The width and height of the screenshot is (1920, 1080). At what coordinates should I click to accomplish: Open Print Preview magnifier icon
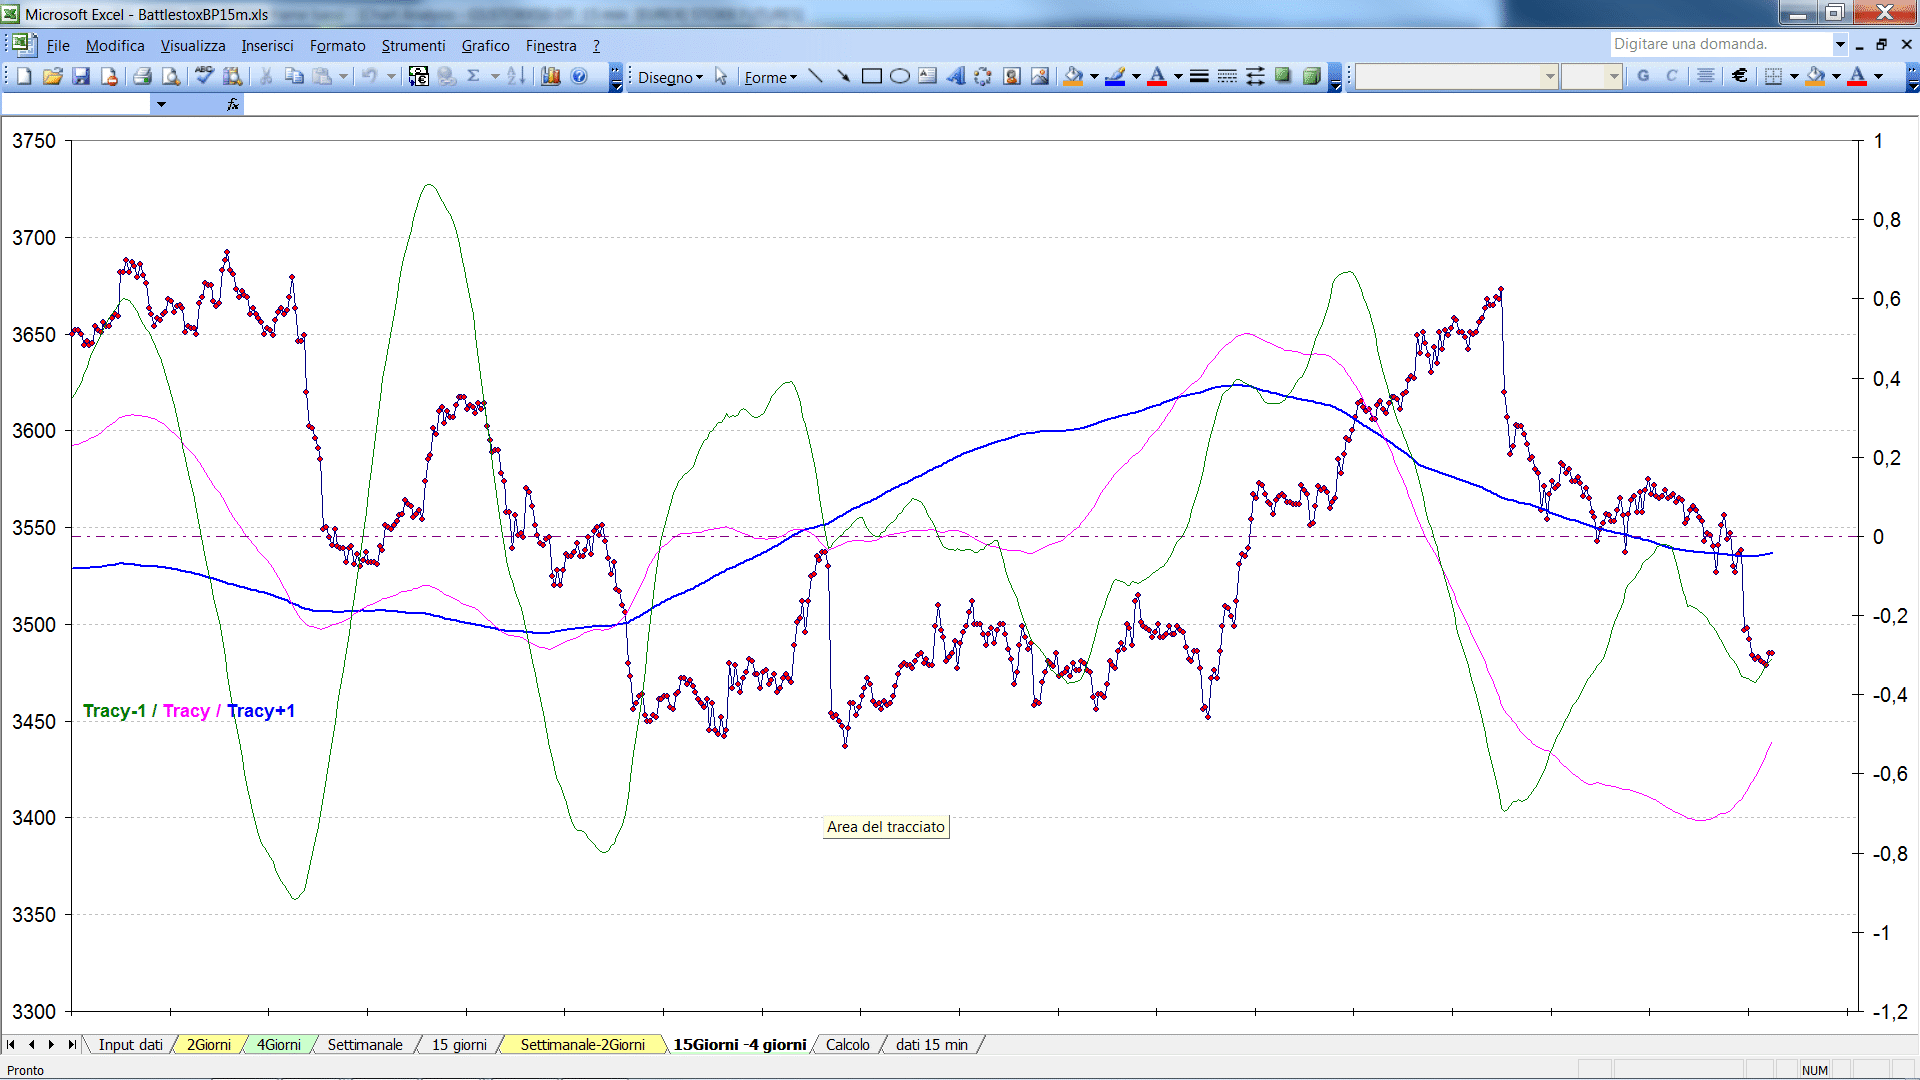171,76
